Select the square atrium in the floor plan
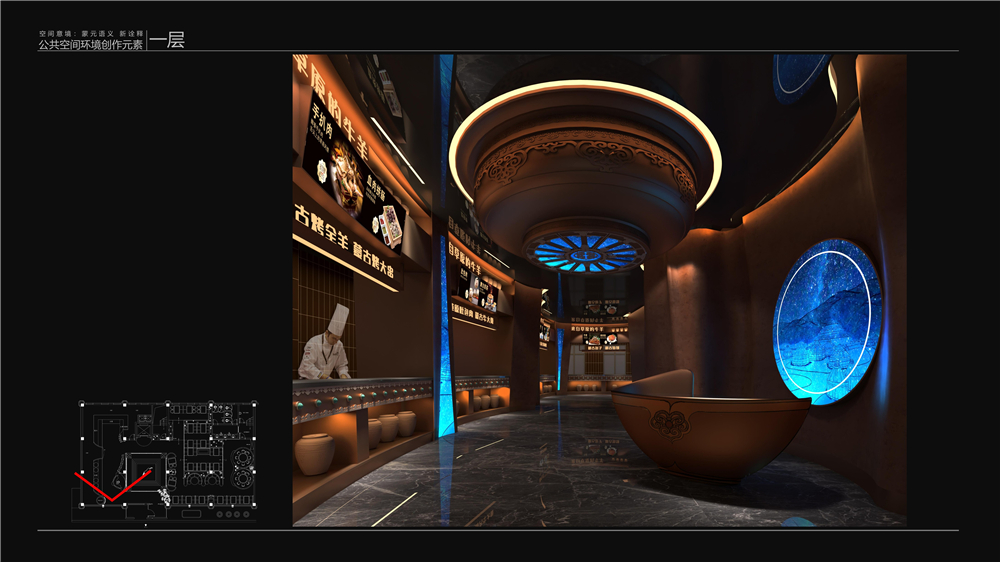 [x=140, y=469]
